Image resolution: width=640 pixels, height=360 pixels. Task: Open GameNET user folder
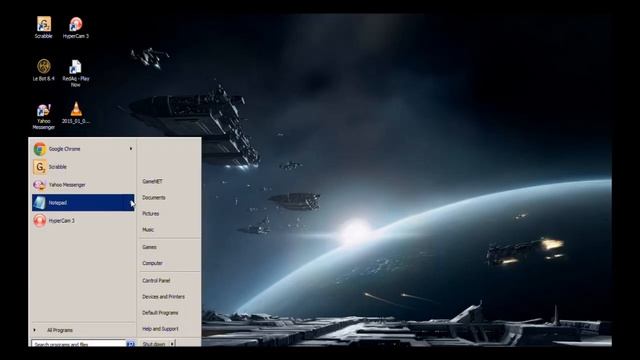click(152, 182)
